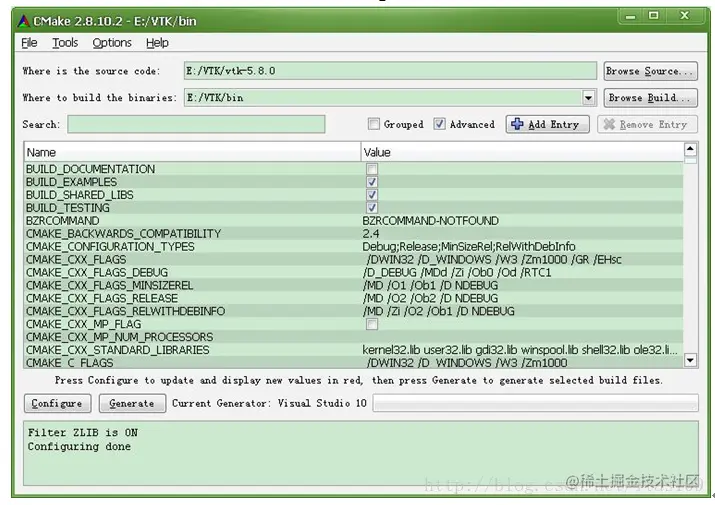Uncheck the Advanced checkbox

point(439,124)
